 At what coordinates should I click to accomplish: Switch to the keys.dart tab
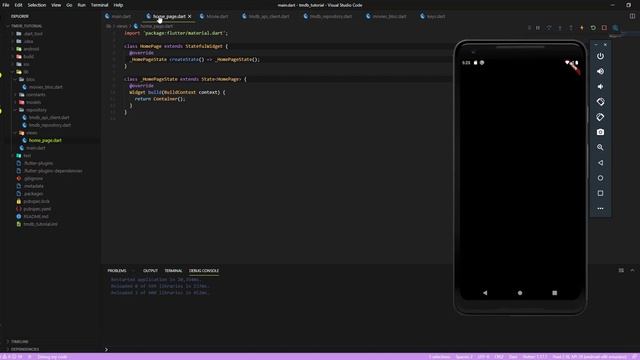pos(433,16)
